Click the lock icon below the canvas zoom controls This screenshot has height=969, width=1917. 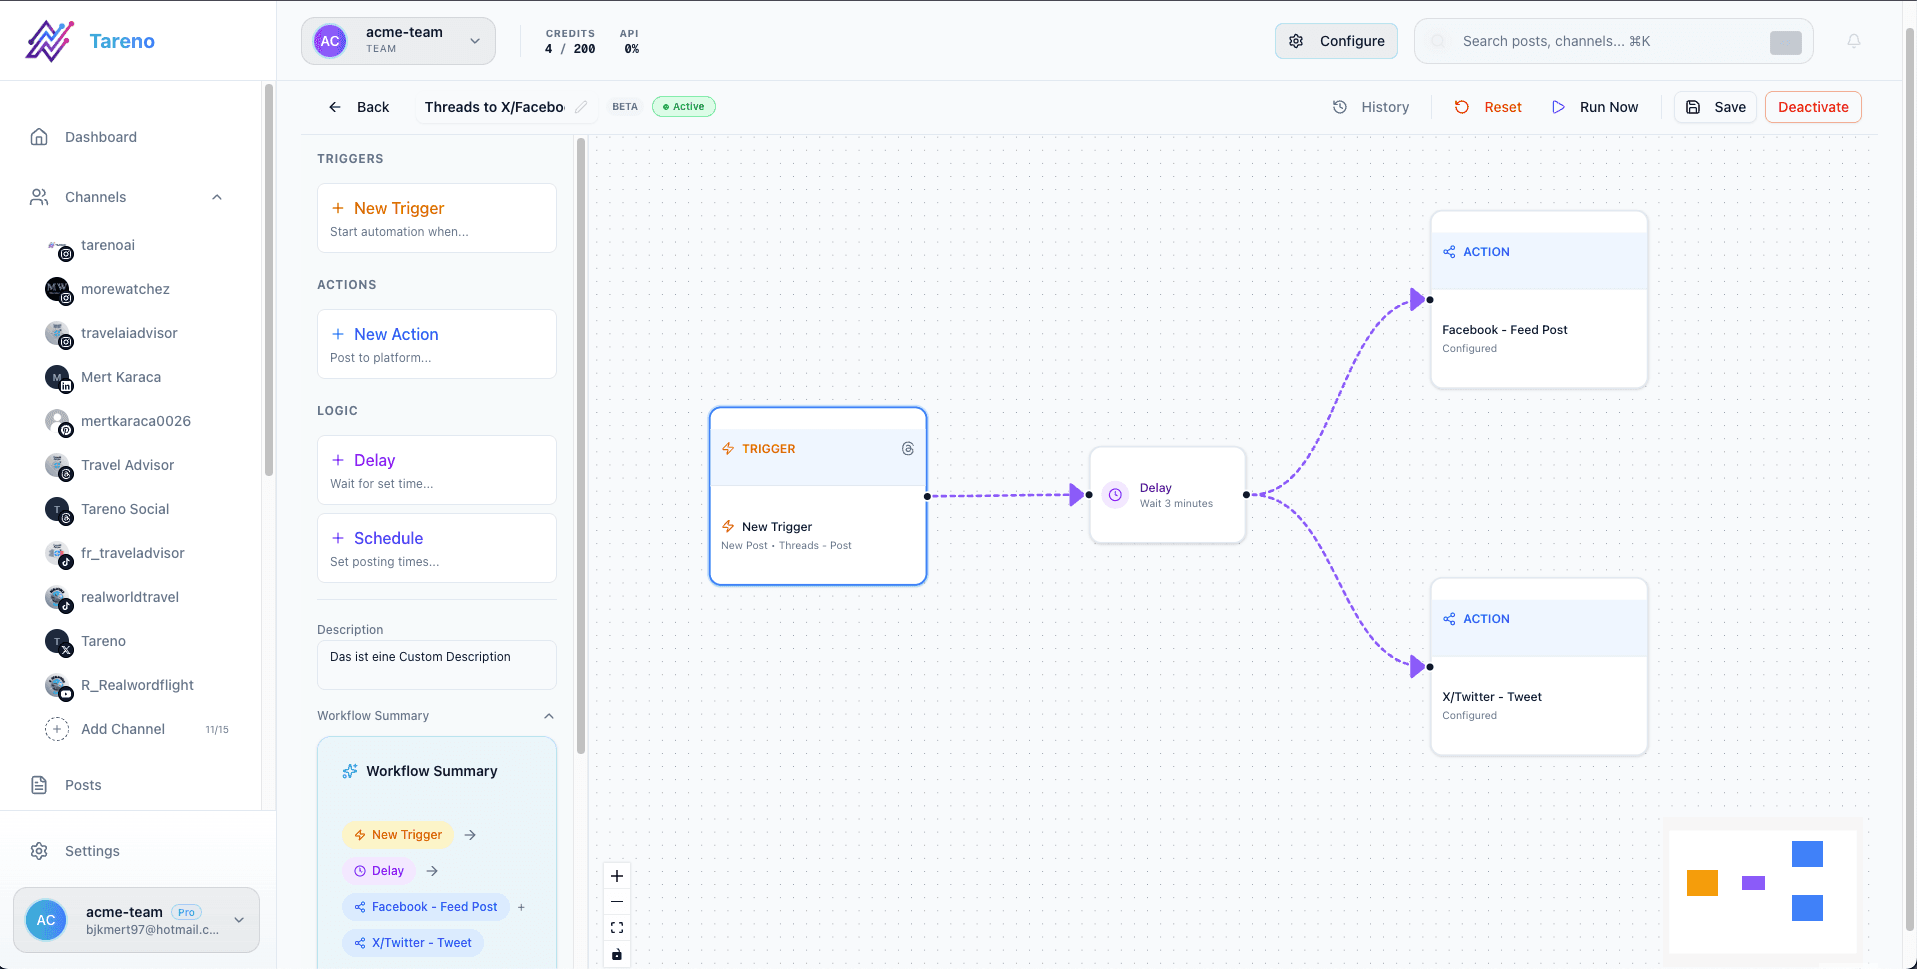tap(616, 955)
